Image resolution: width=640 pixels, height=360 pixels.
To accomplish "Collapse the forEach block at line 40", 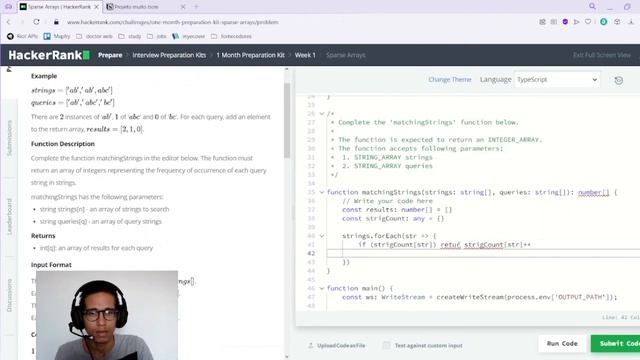I will 322,236.
